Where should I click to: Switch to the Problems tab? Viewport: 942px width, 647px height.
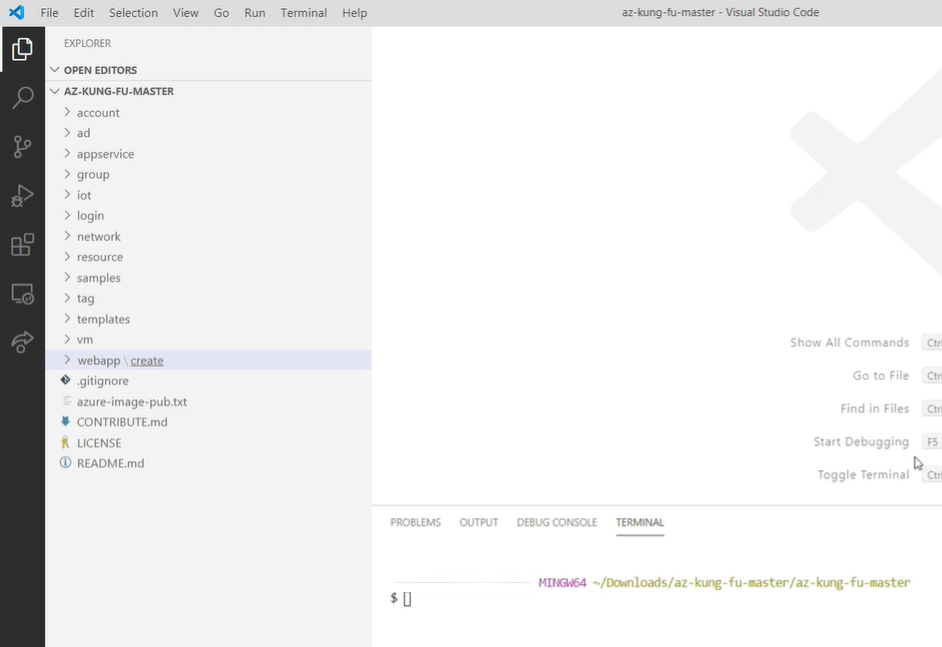click(x=415, y=522)
